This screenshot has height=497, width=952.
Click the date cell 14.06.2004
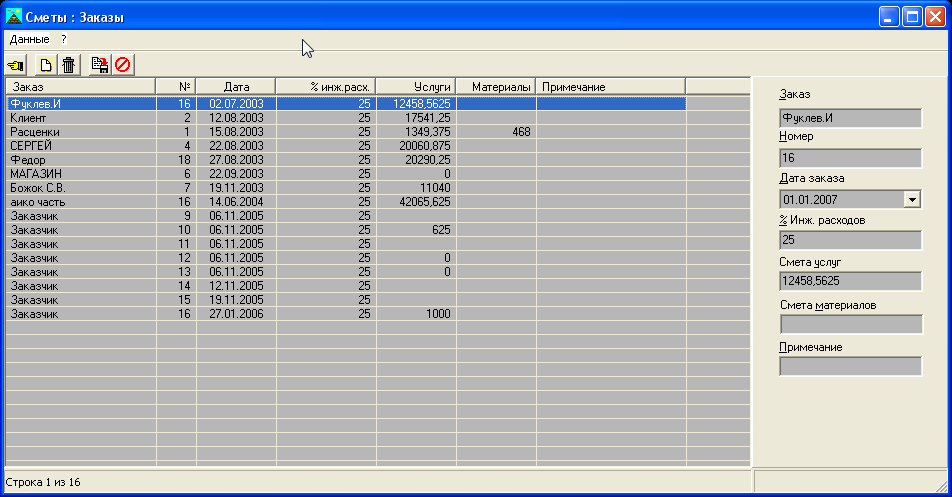click(236, 201)
